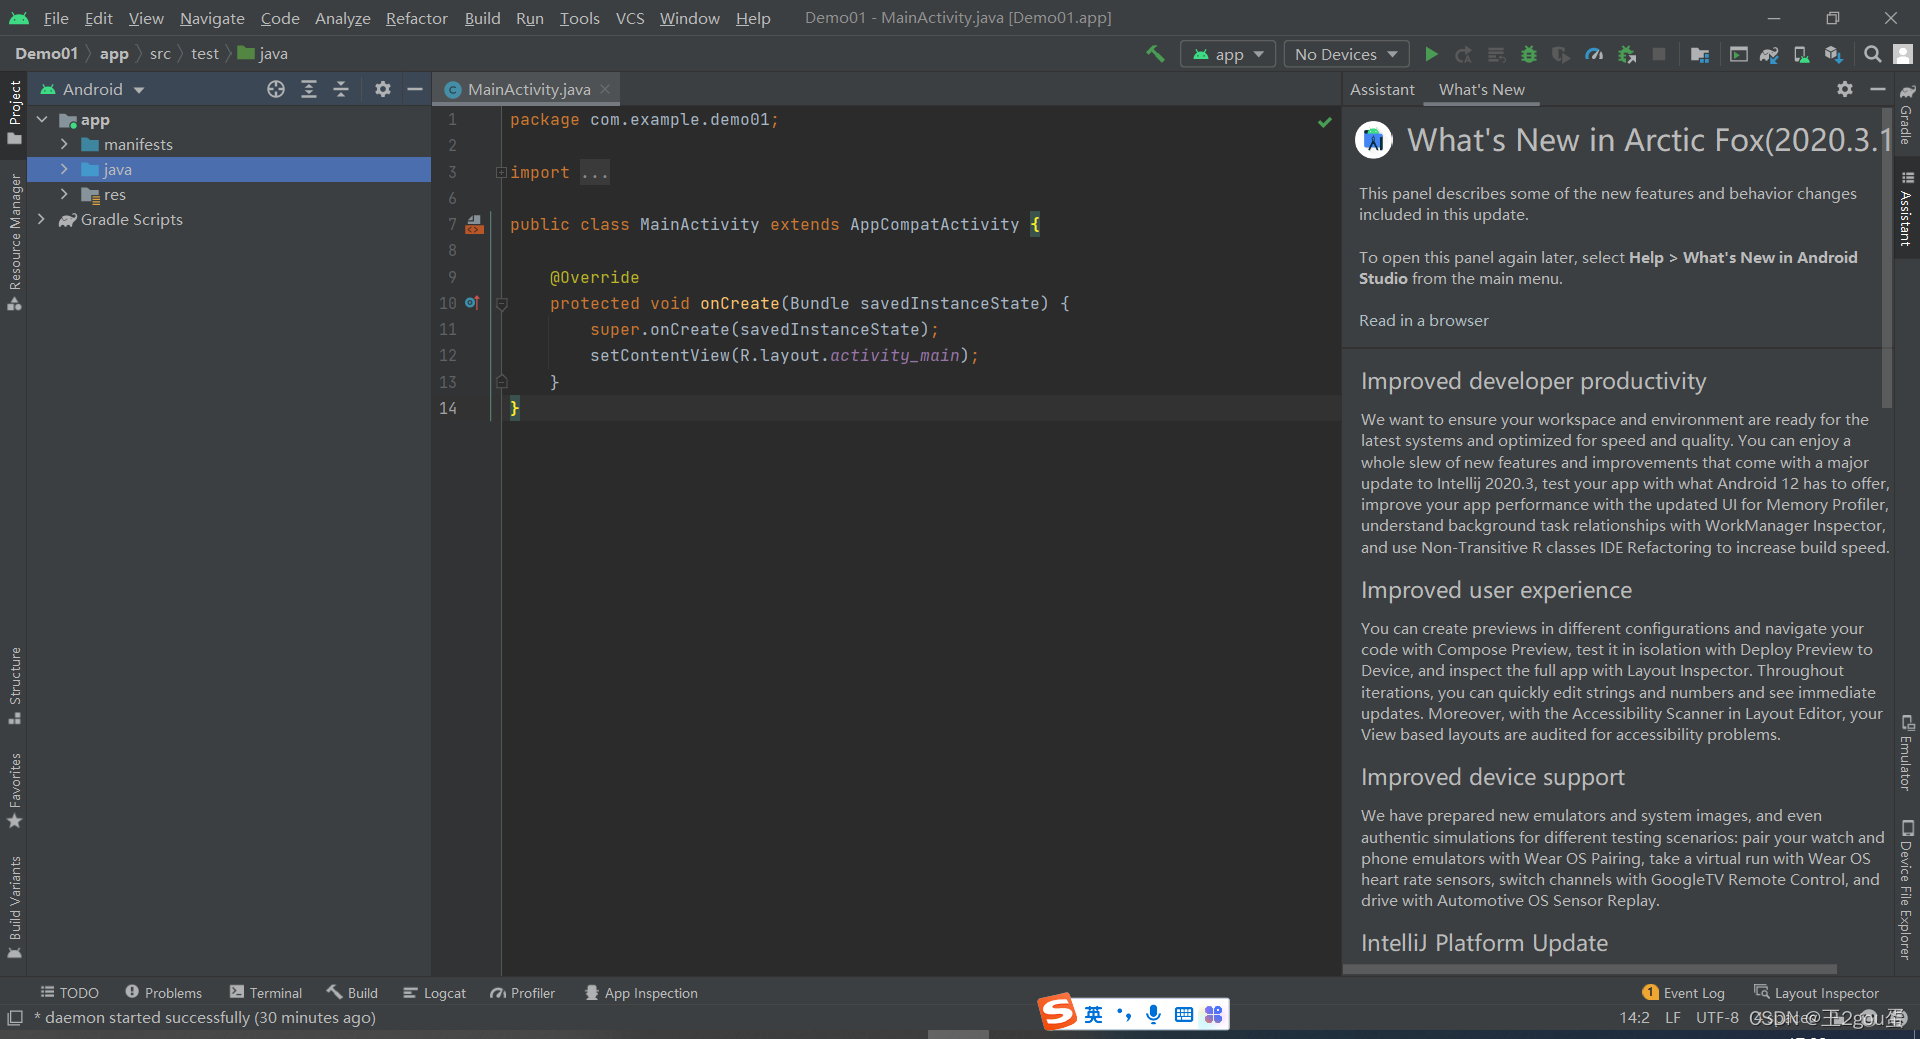Viewport: 1920px width, 1039px height.
Task: Open the No Devices dropdown
Action: point(1346,54)
